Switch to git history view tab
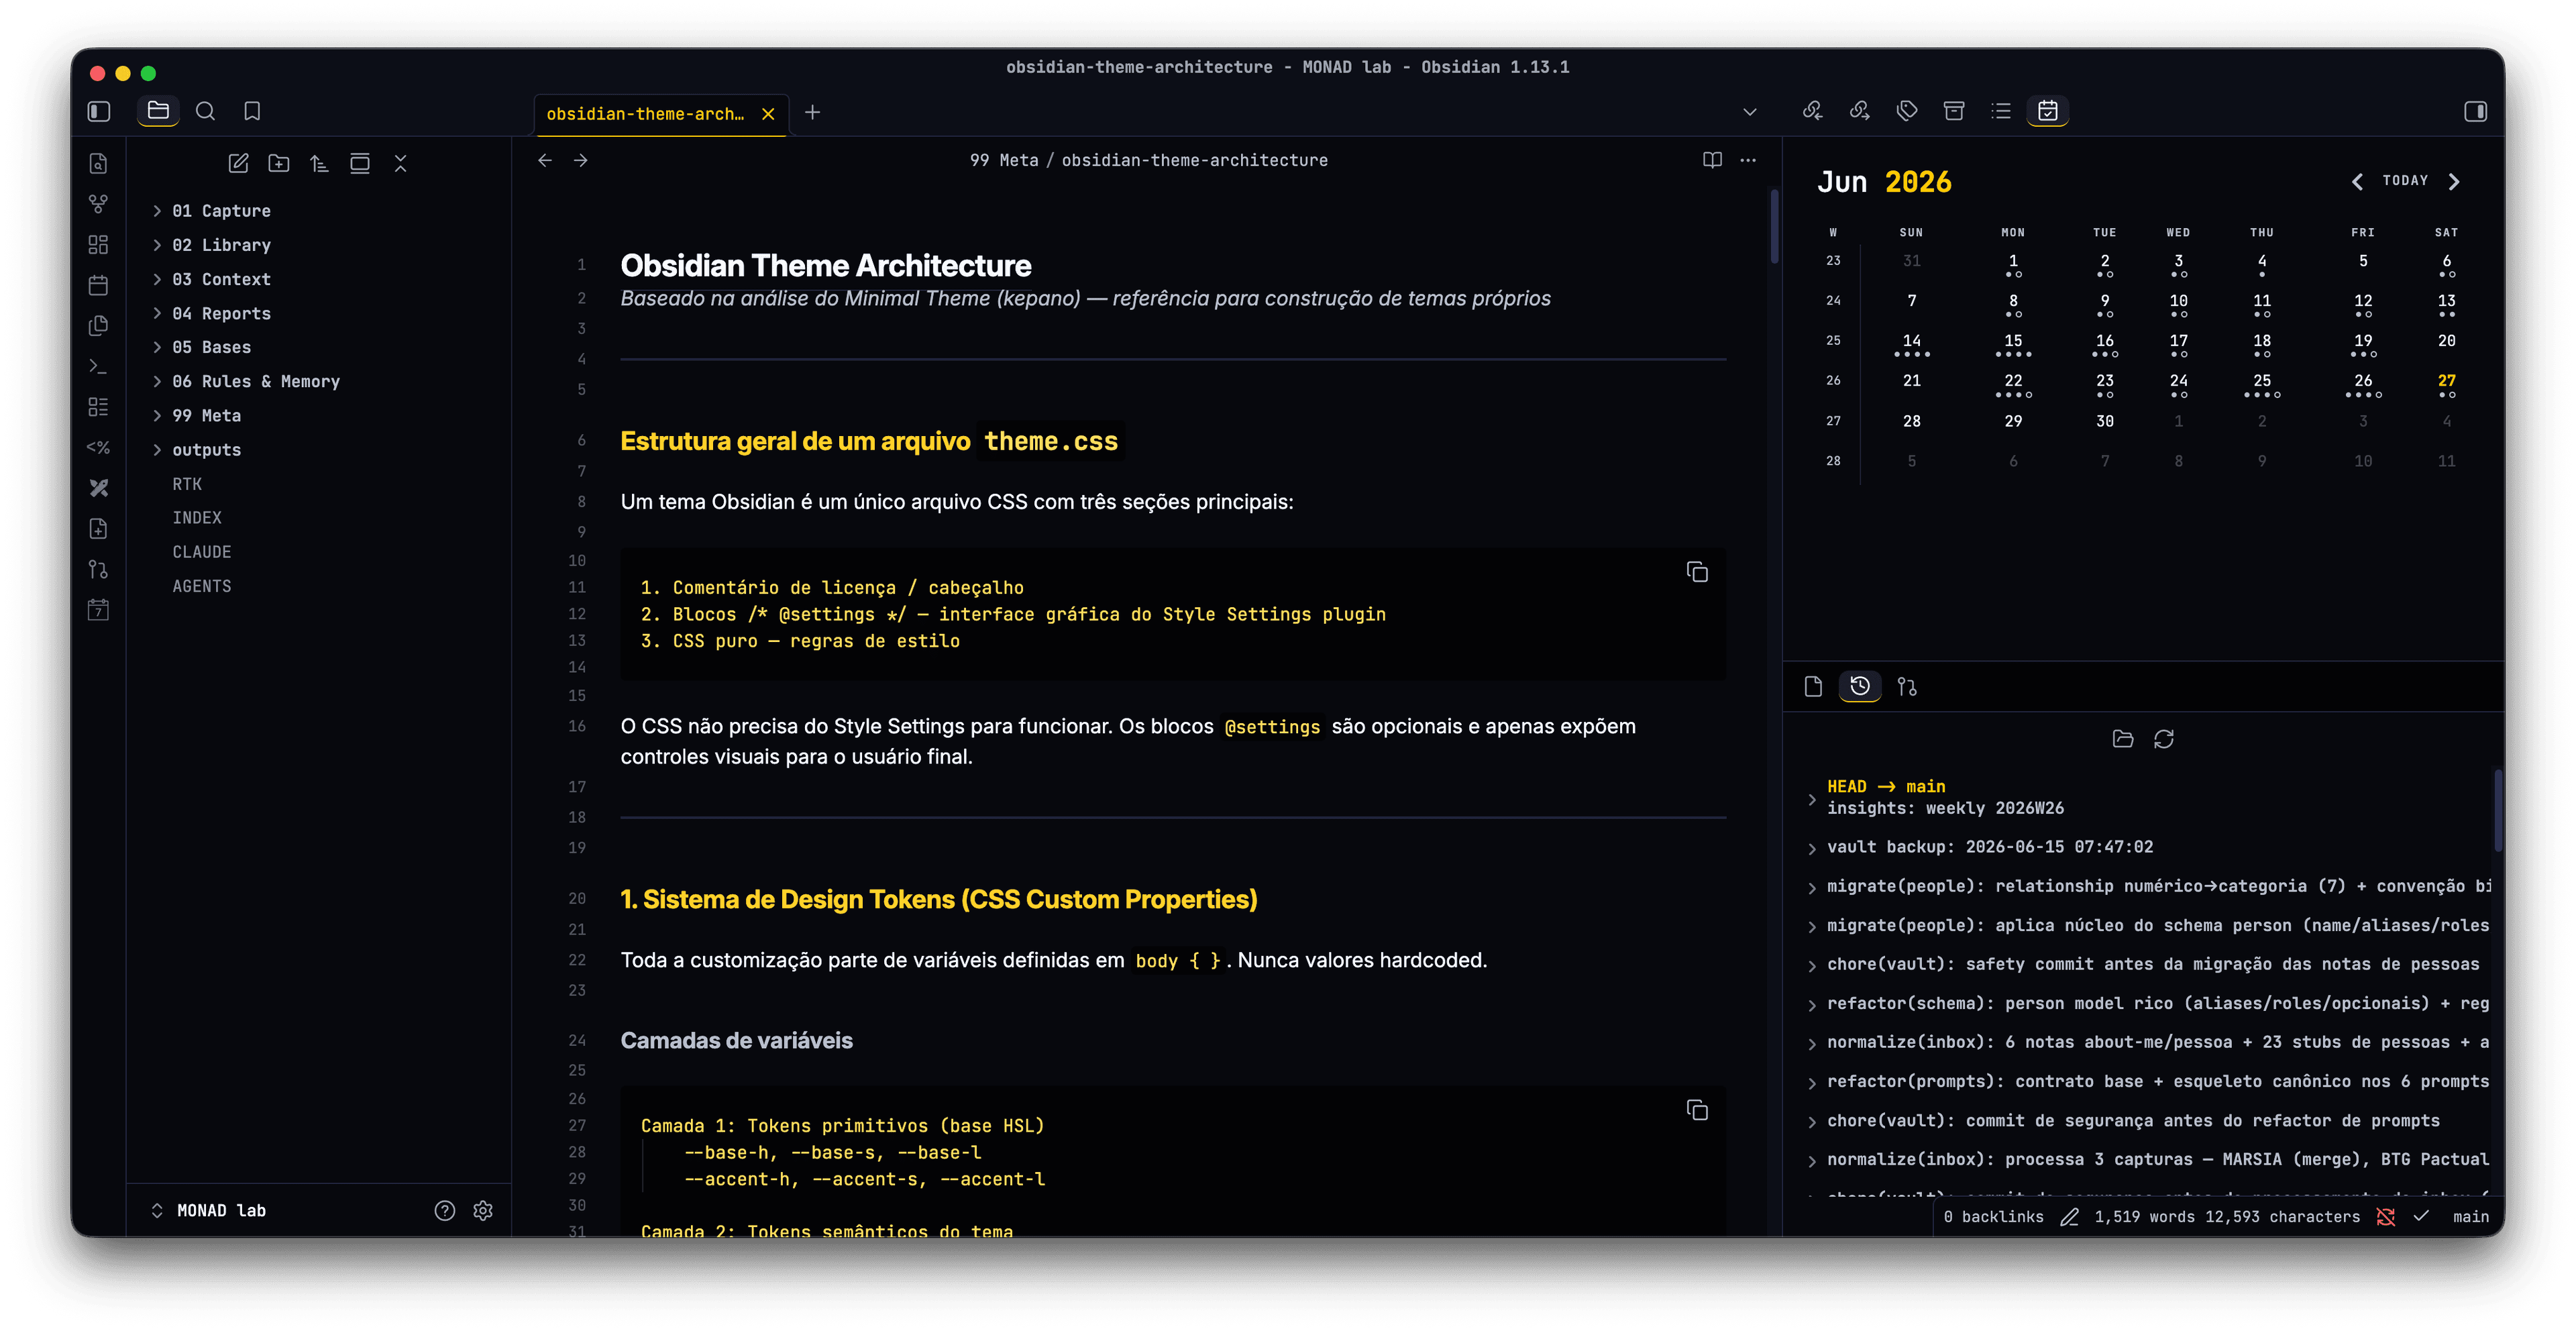The height and width of the screenshot is (1331, 2576). [x=1859, y=687]
